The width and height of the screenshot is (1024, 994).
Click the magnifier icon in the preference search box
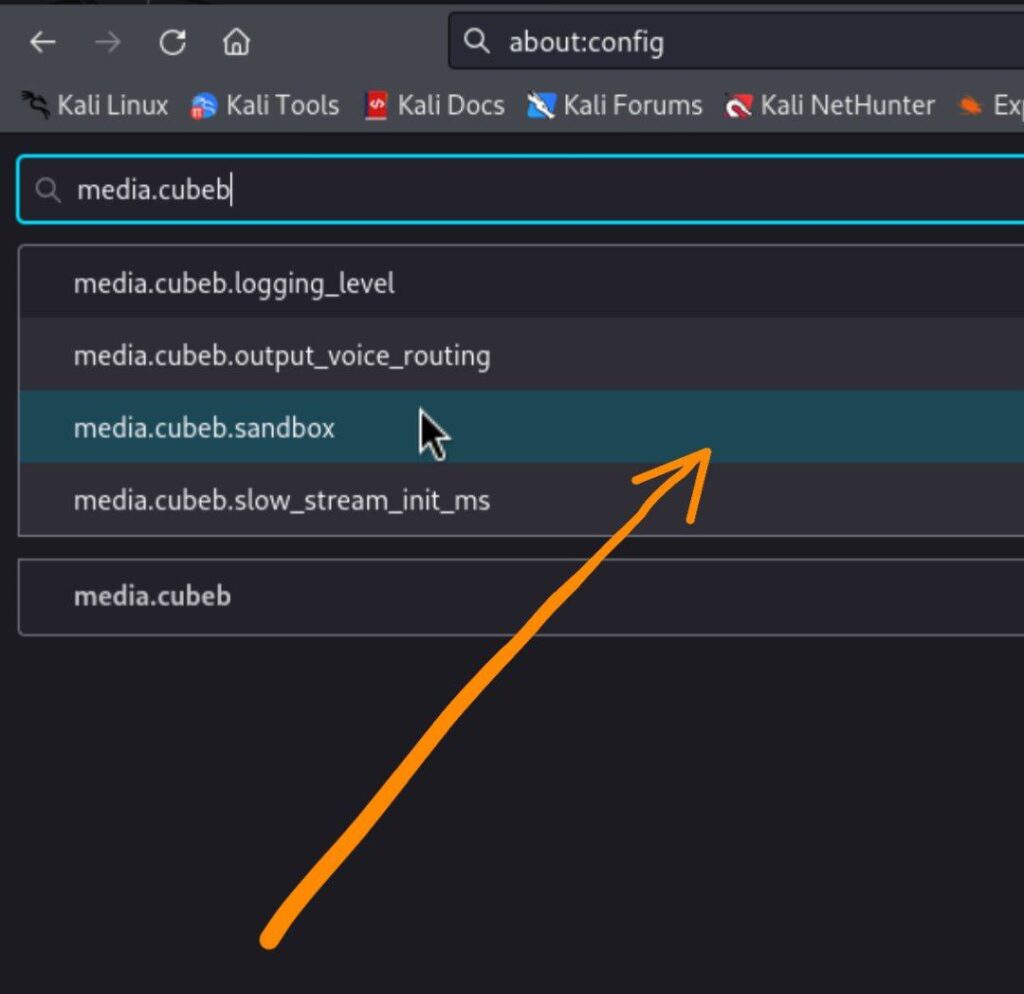[47, 190]
